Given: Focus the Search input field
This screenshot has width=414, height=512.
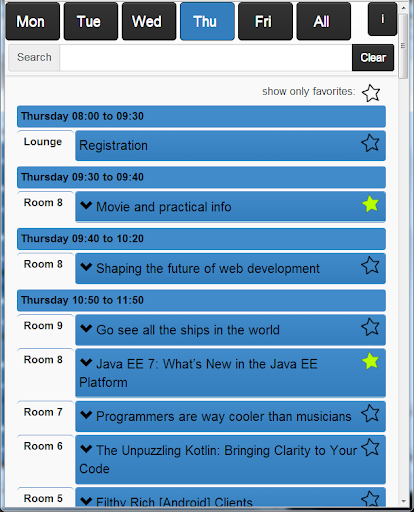Looking at the screenshot, I should pos(206,58).
